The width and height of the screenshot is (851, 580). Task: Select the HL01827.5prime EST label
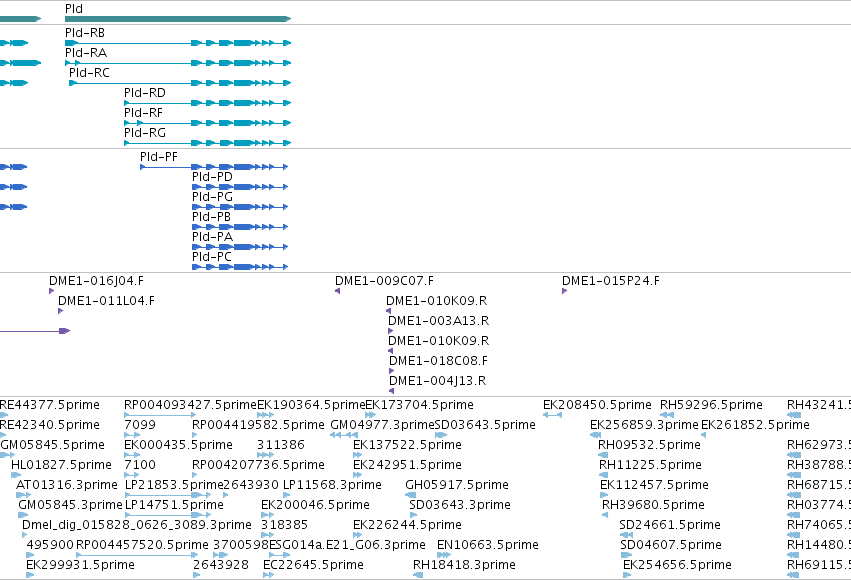tap(61, 466)
